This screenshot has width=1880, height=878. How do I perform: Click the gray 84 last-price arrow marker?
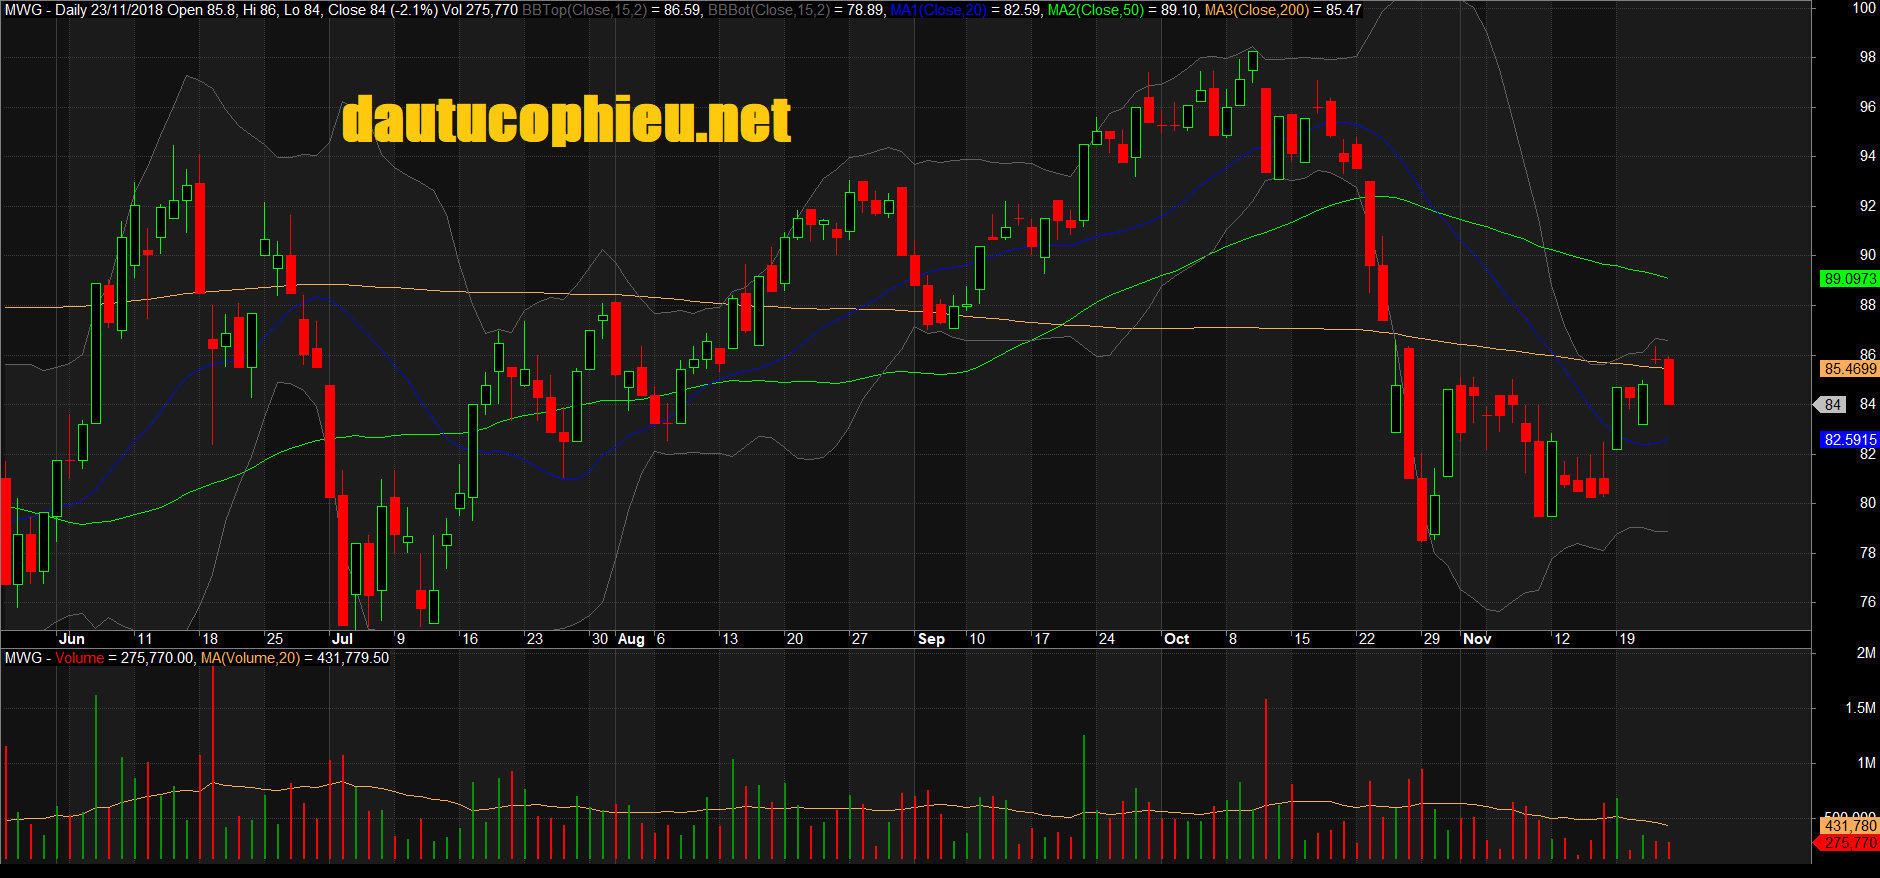point(1830,405)
